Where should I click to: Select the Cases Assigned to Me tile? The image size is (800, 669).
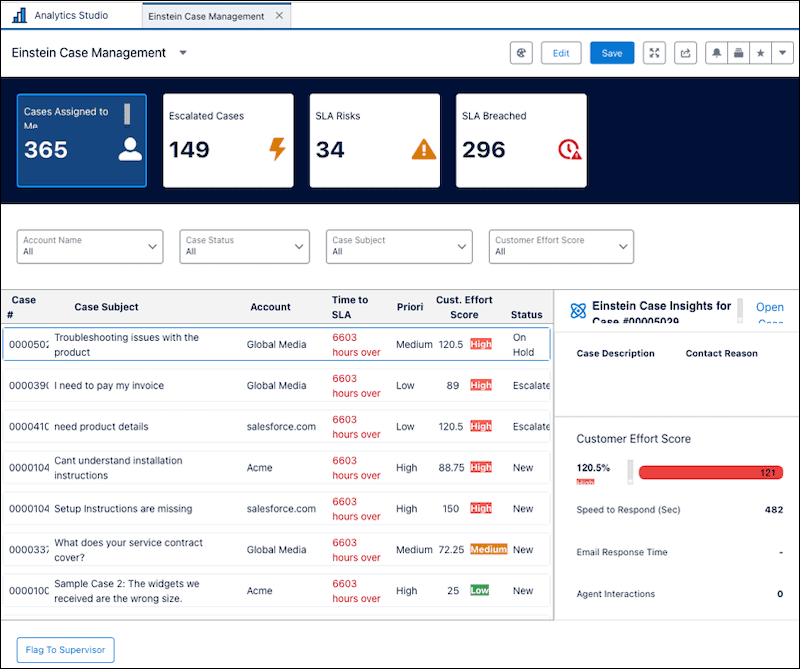82,140
